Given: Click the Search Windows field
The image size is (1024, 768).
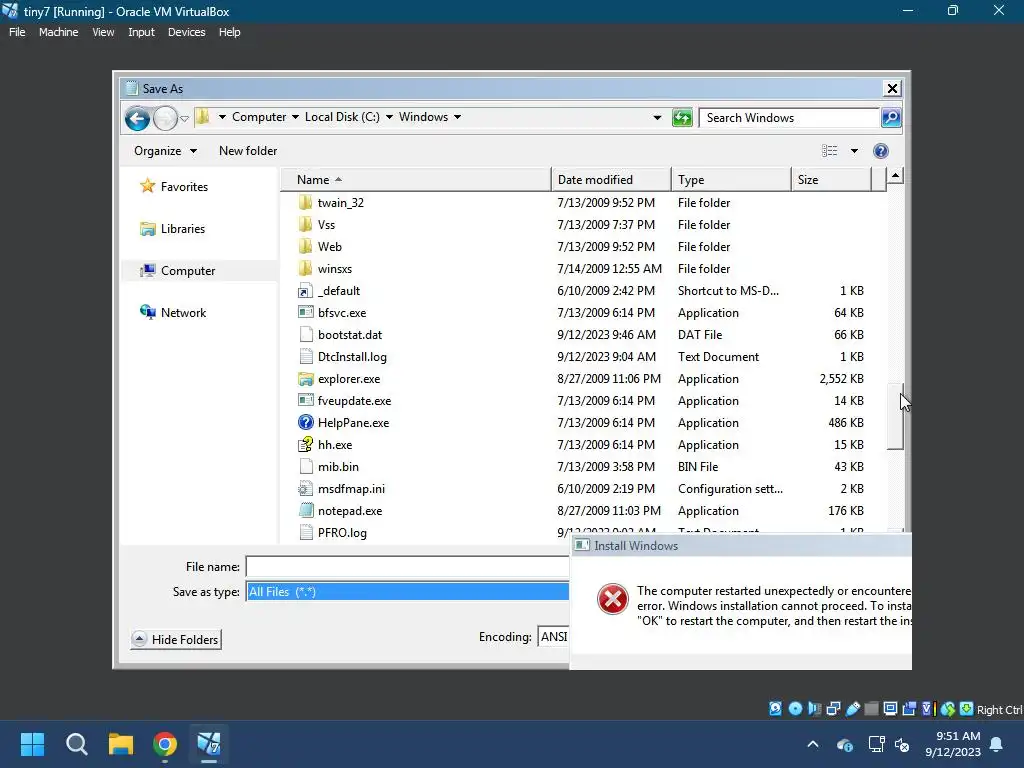Looking at the screenshot, I should pos(789,118).
